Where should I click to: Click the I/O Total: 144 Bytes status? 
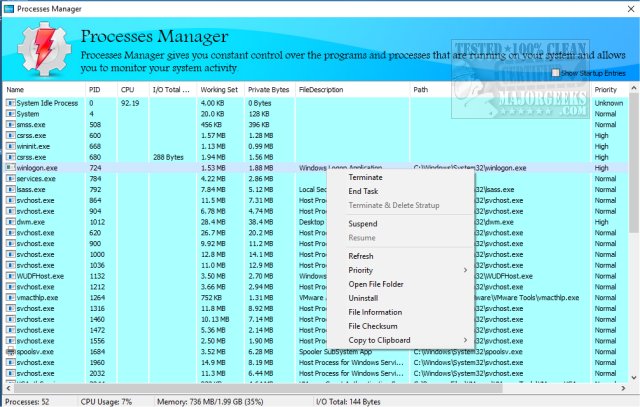pos(348,402)
